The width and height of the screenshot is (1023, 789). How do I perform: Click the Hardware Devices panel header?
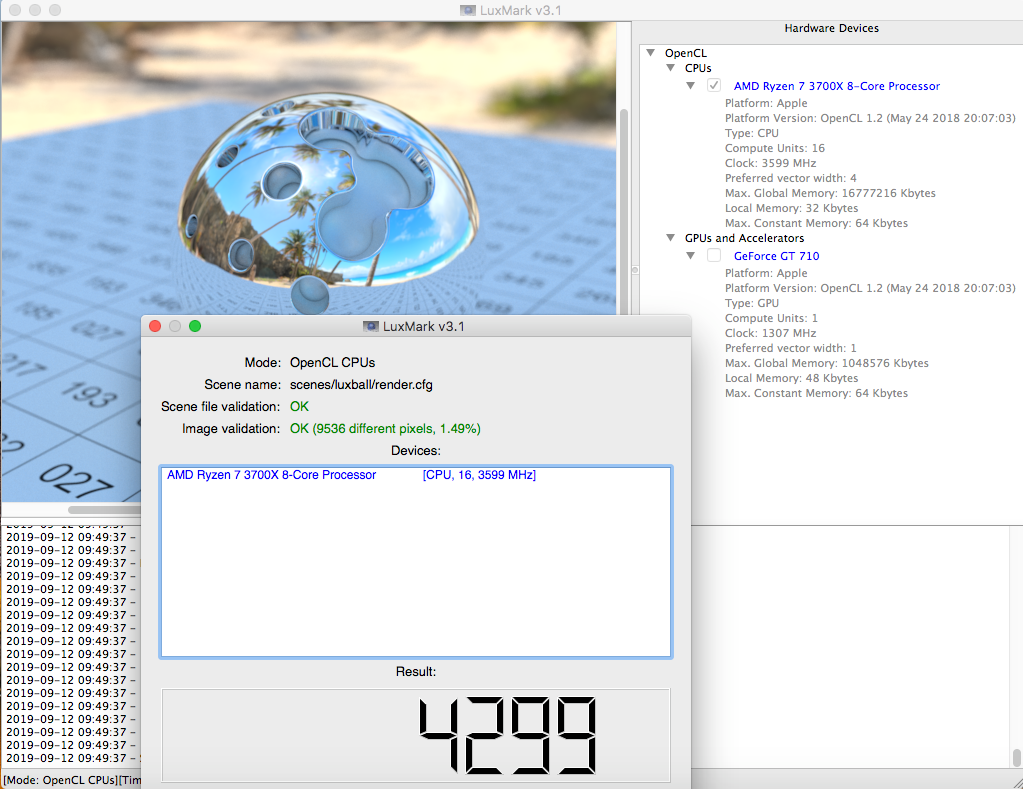[x=831, y=29]
